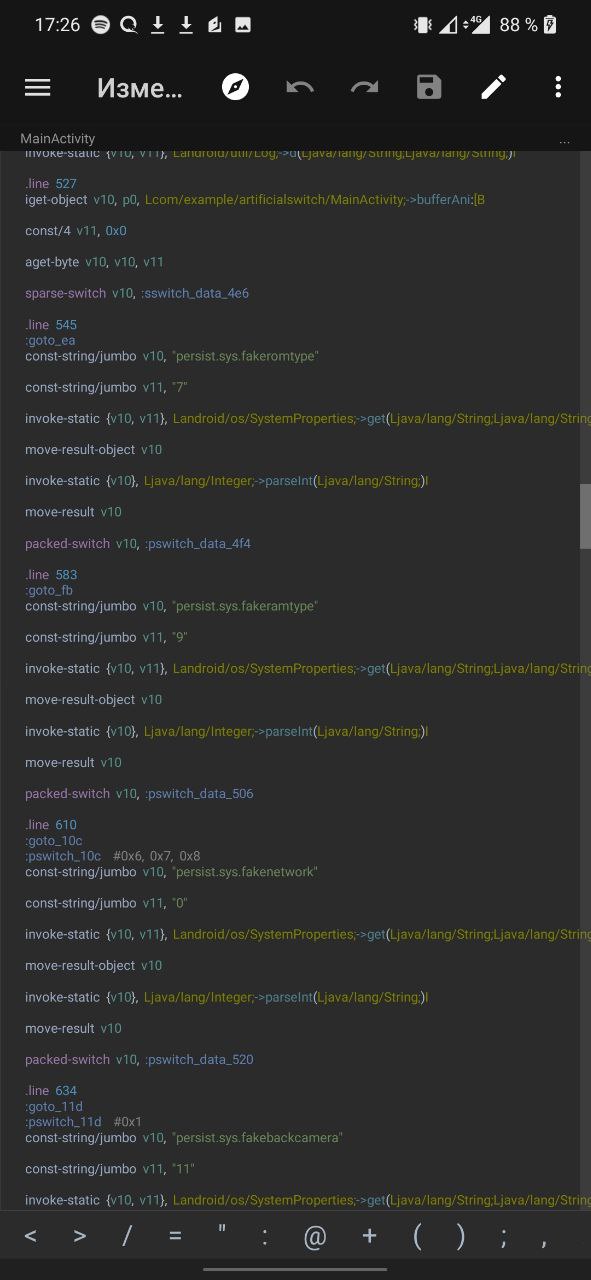Place cursor on "persist.sys.fakenetwork" string

pos(245,872)
